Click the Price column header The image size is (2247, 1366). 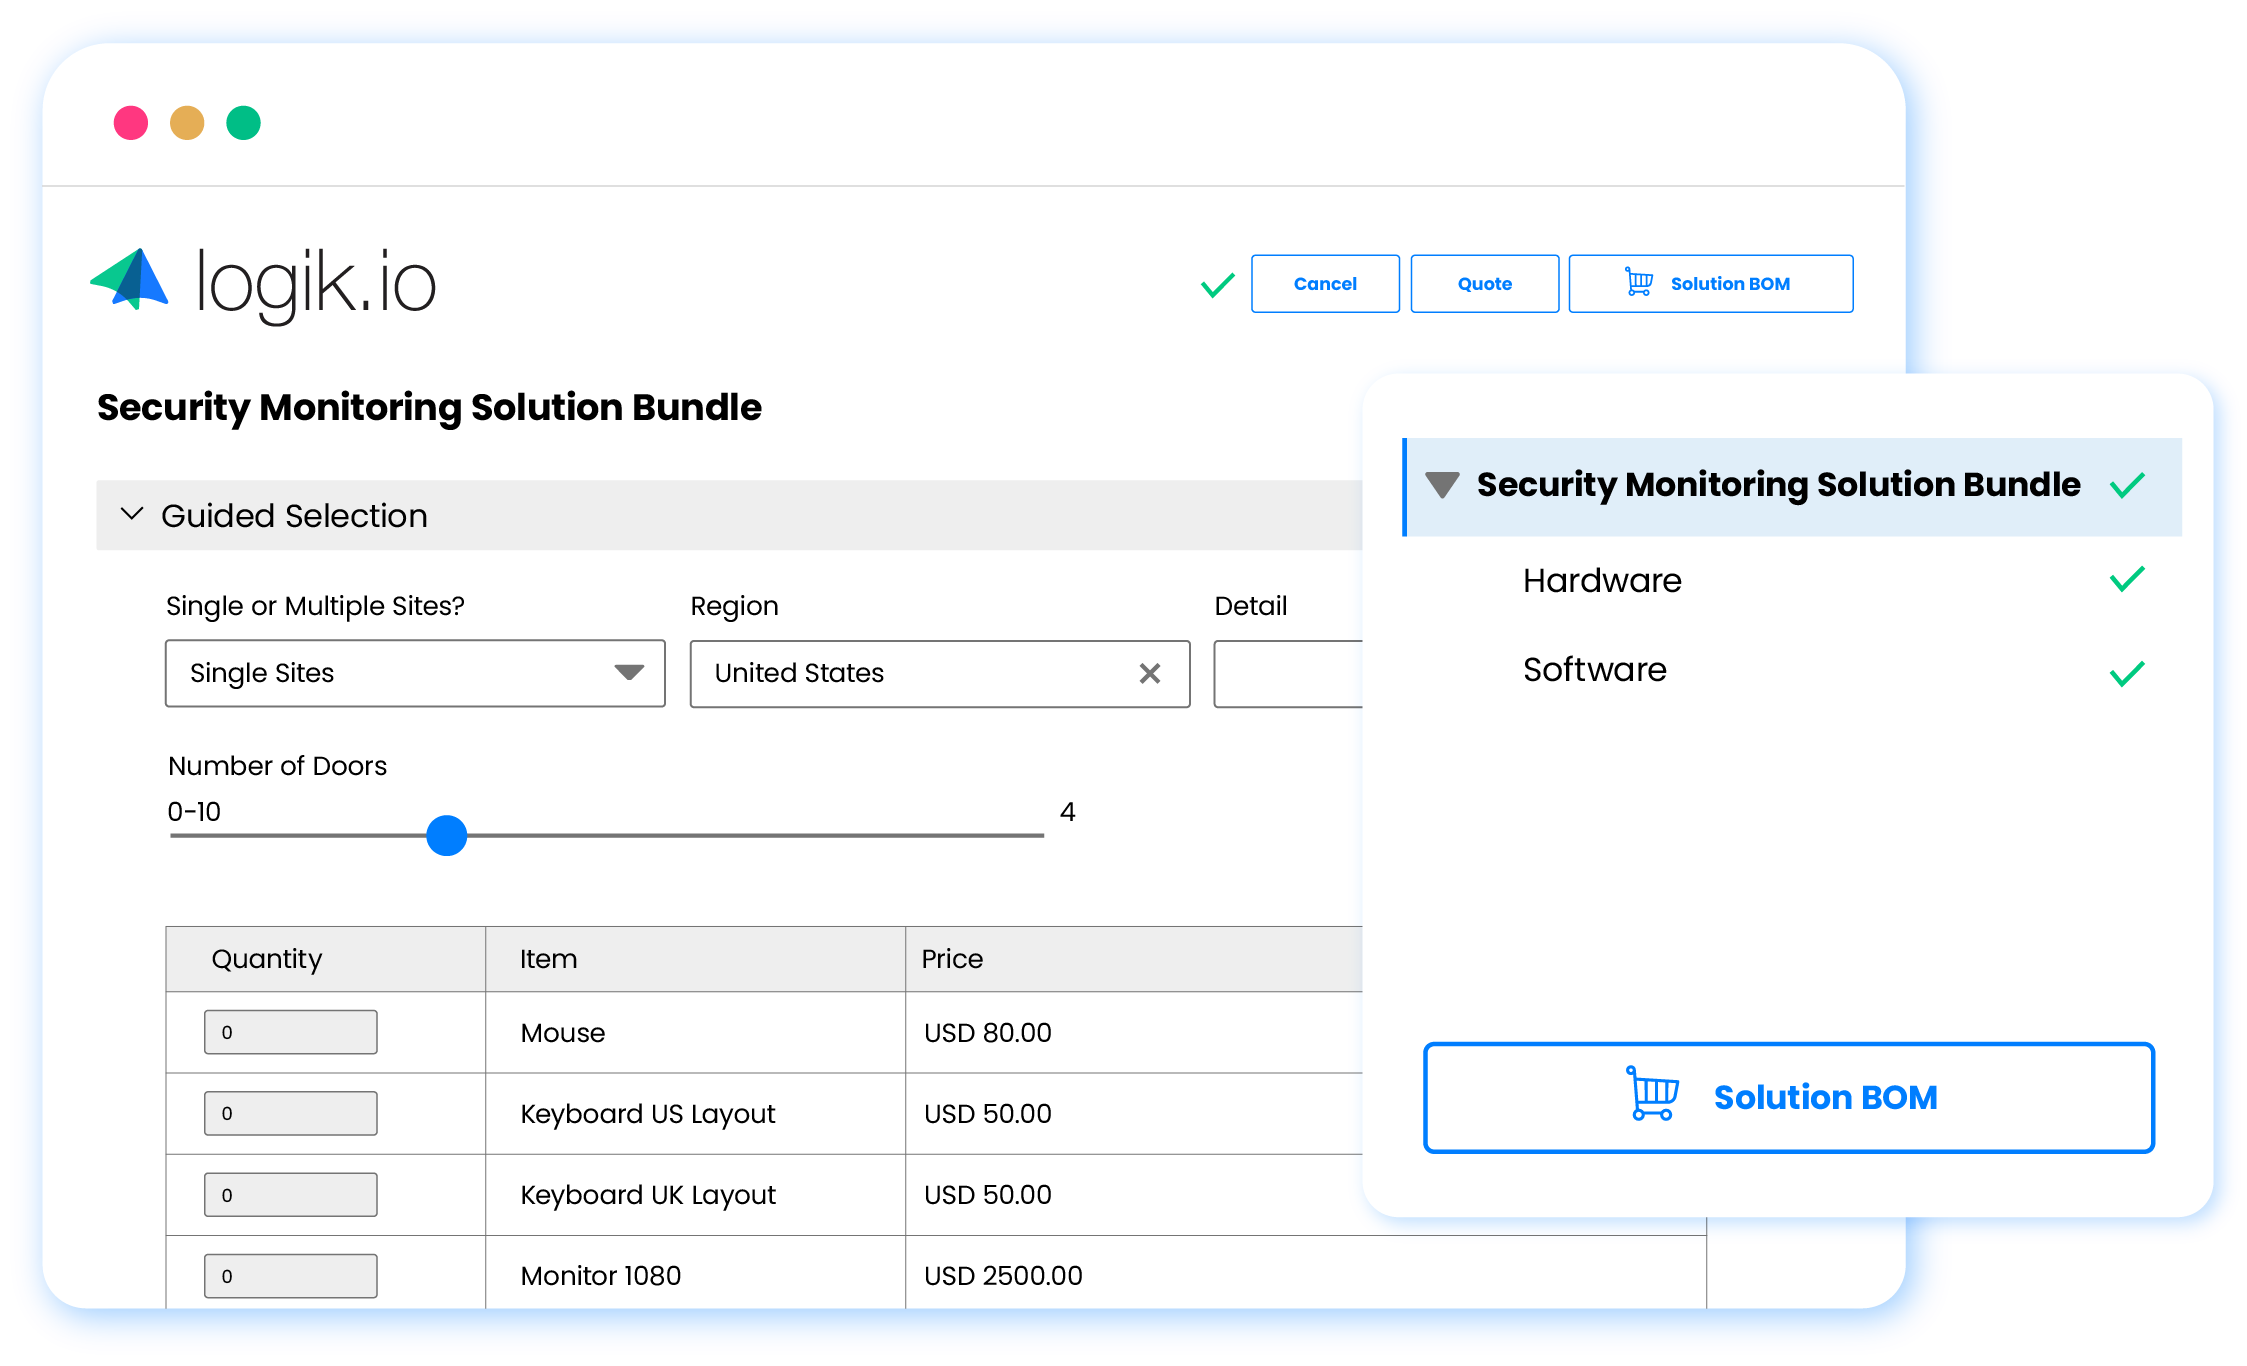[x=1134, y=959]
